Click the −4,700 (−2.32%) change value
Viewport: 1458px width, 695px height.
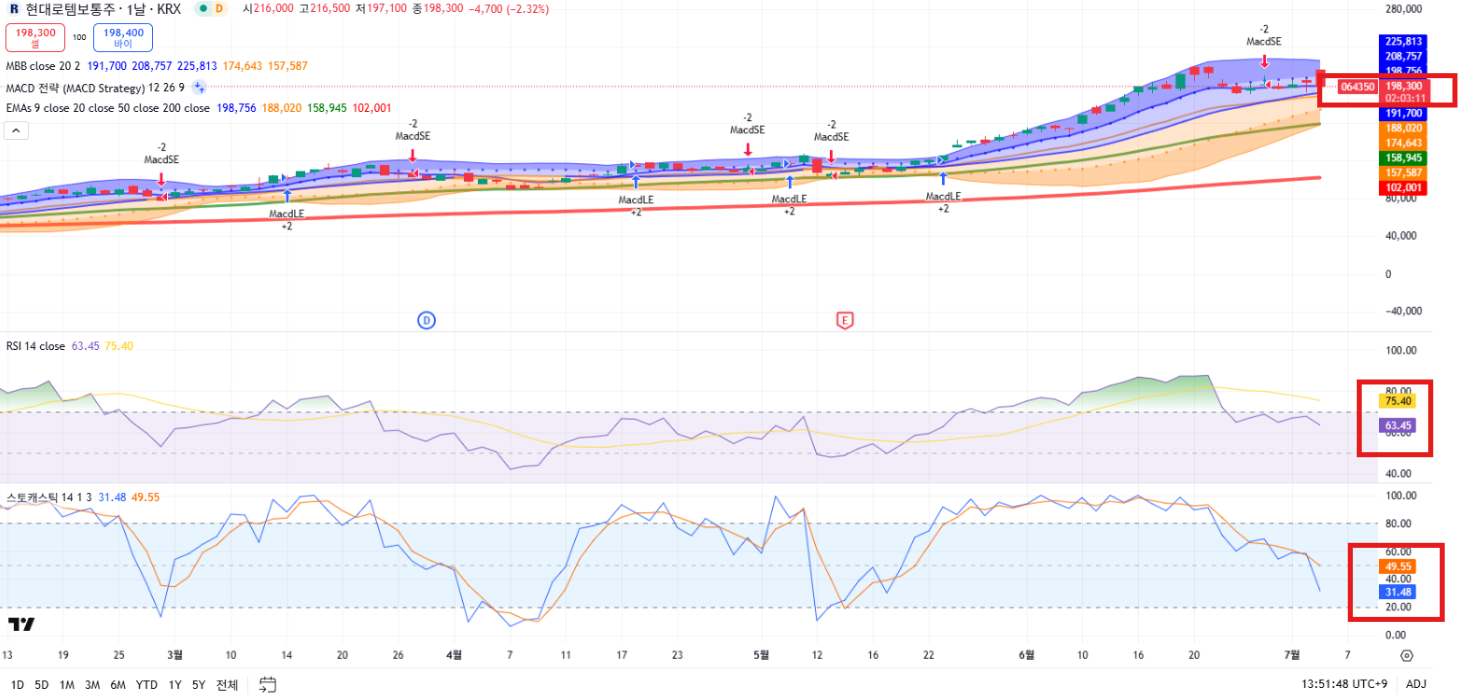[509, 8]
